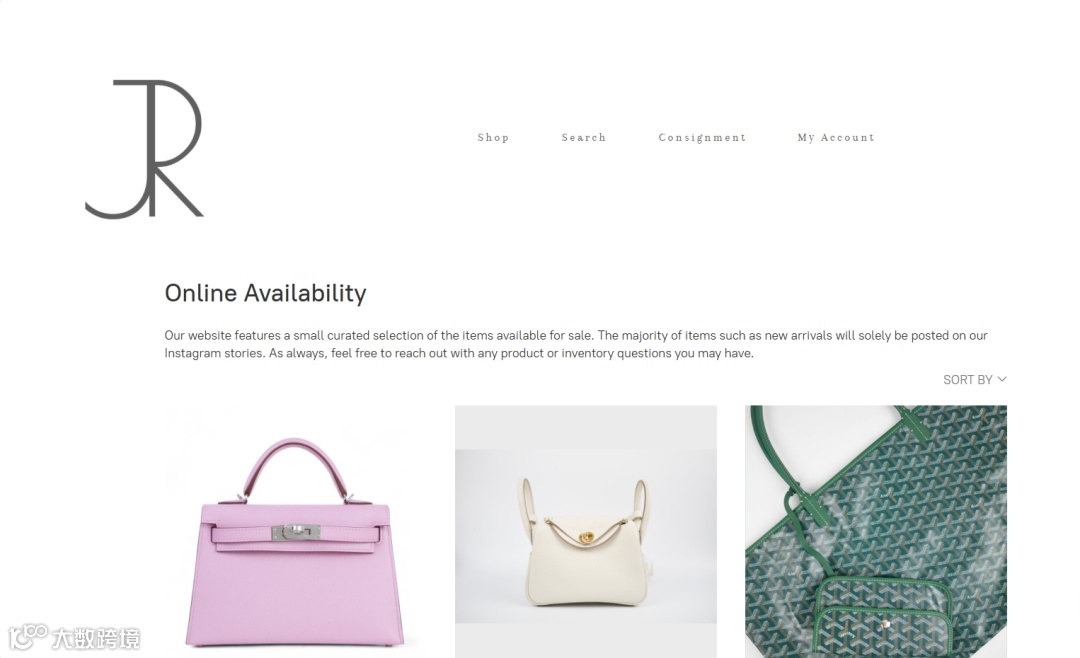The height and width of the screenshot is (658, 1080).
Task: Open My Account
Action: coord(835,138)
